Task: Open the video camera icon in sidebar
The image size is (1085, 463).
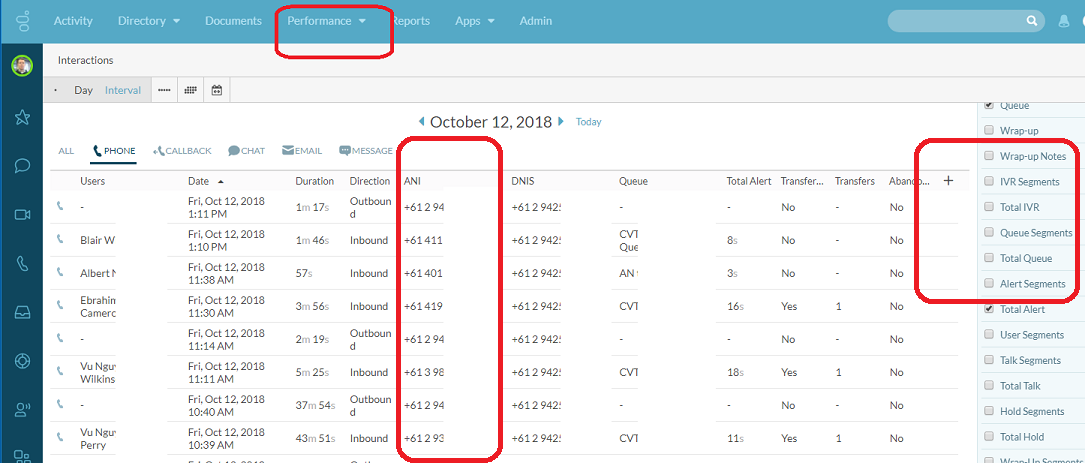Action: (22, 215)
